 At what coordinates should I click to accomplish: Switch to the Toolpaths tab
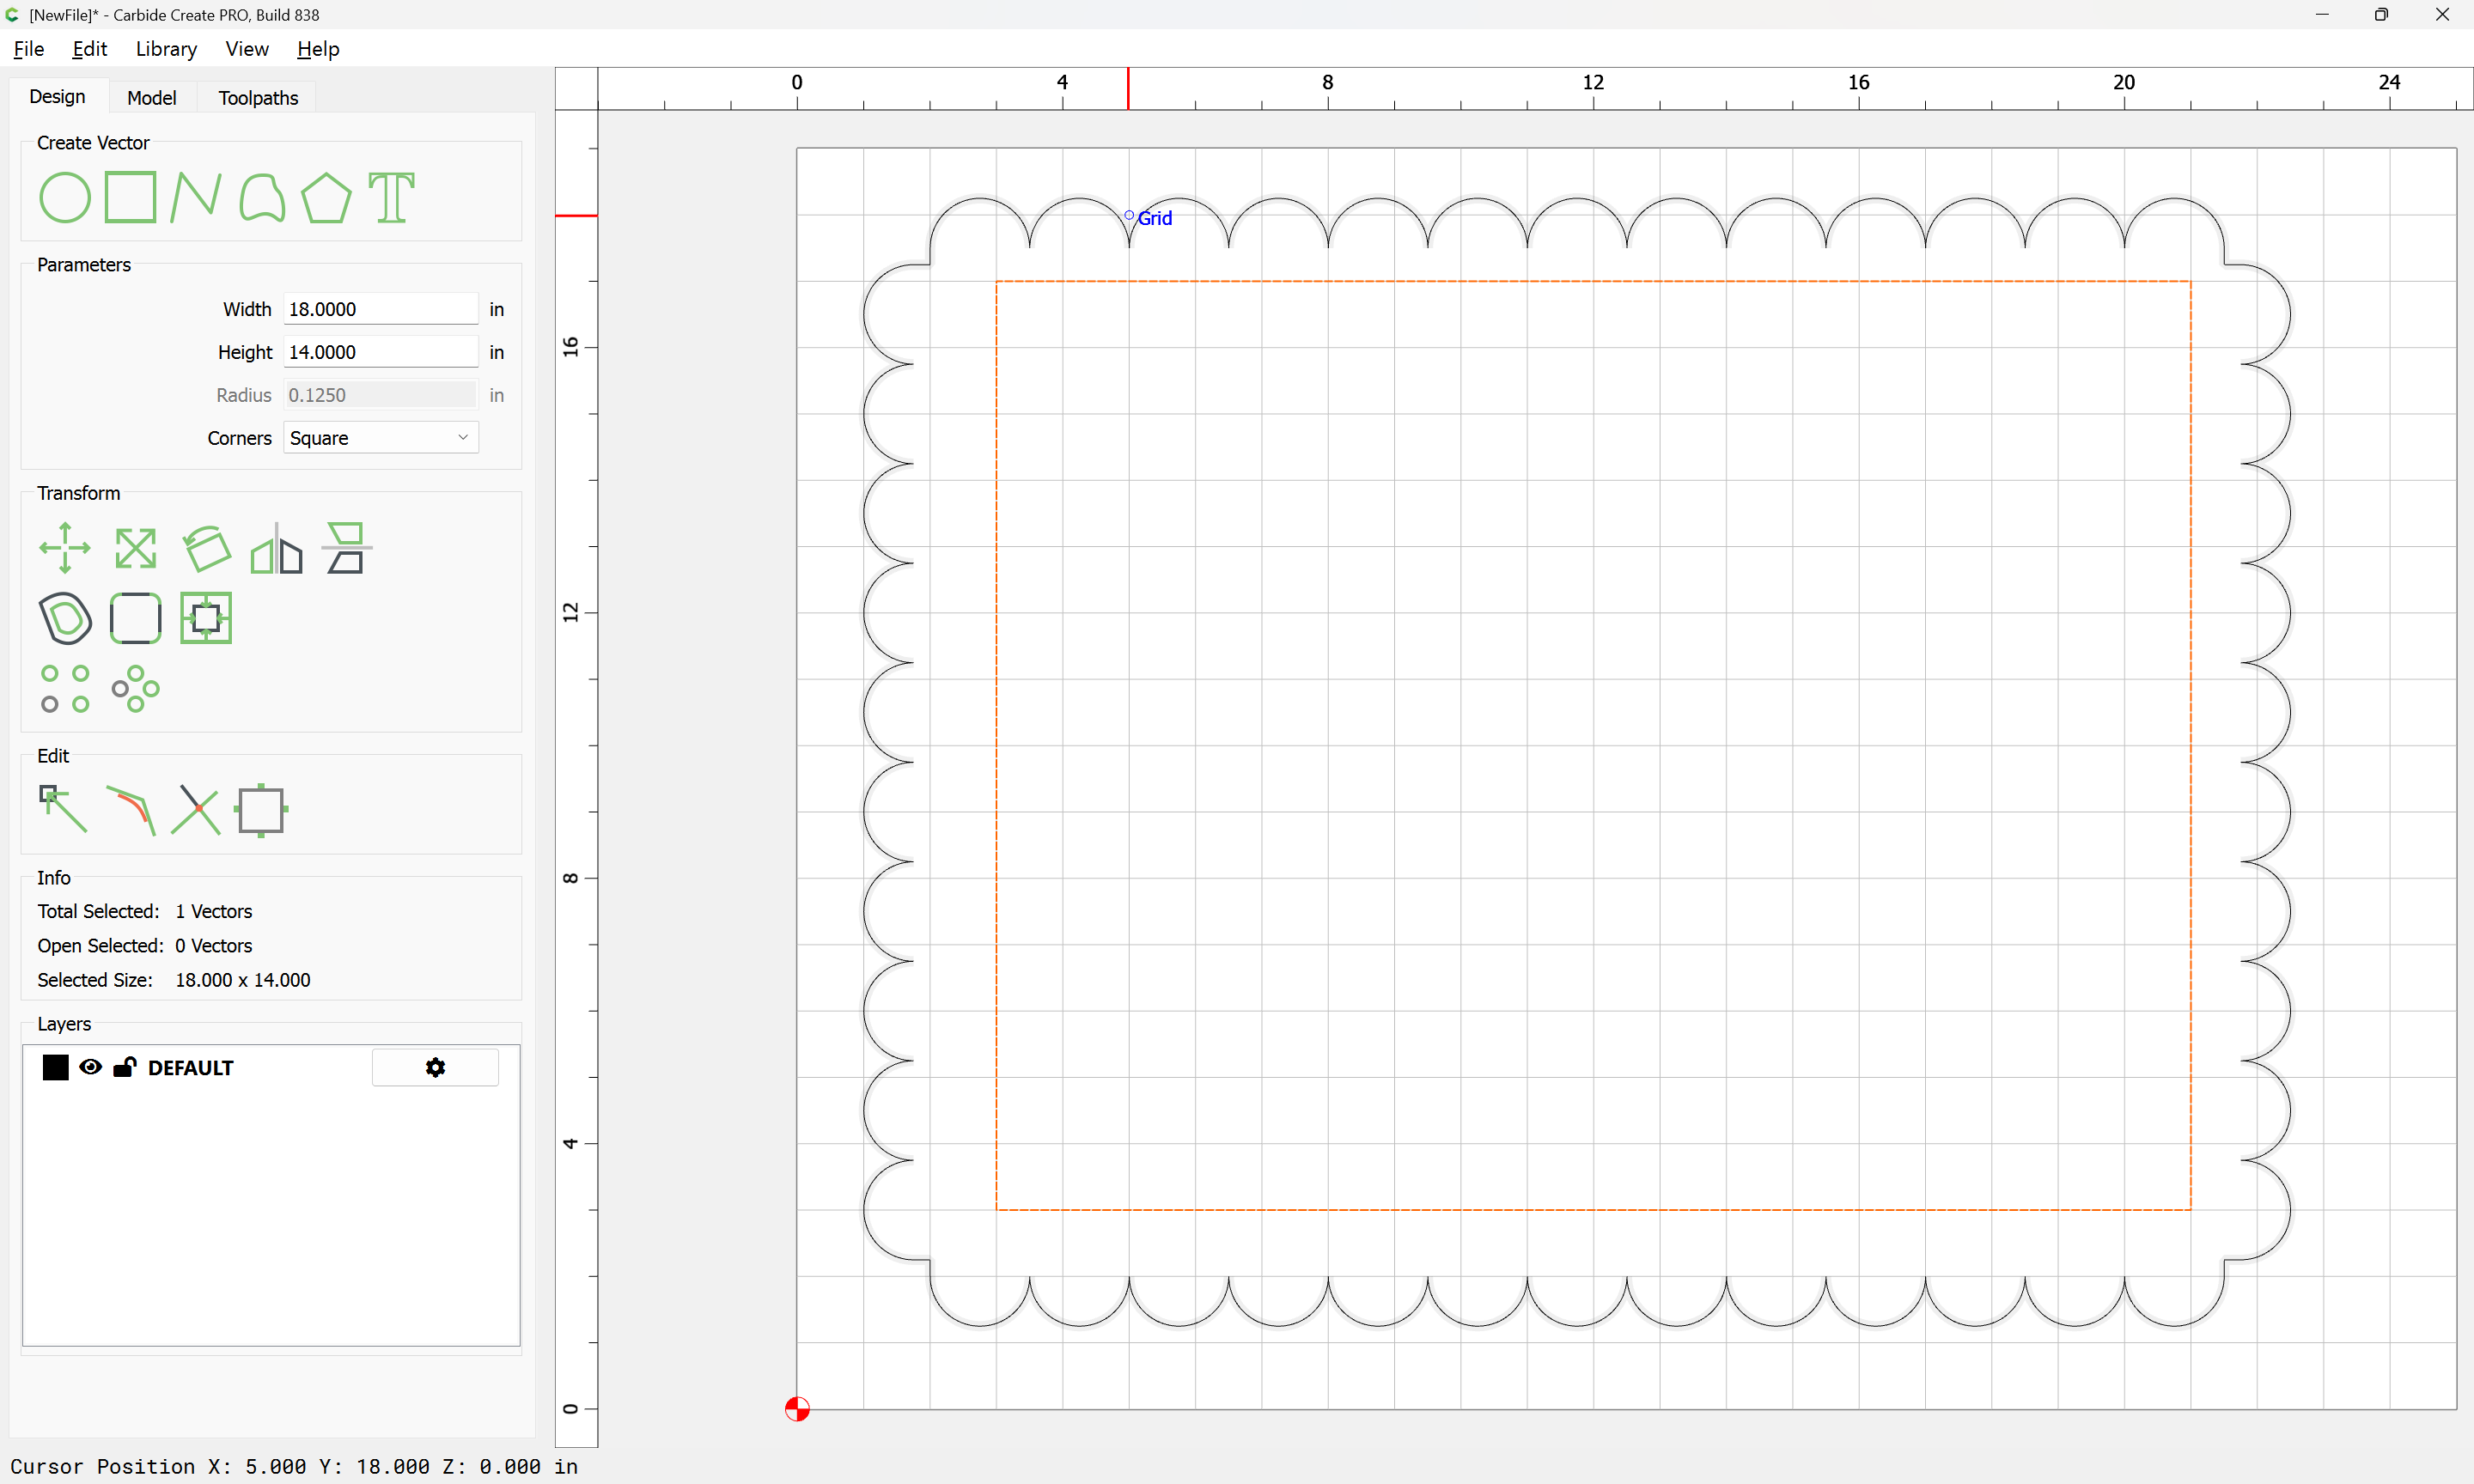(x=258, y=97)
